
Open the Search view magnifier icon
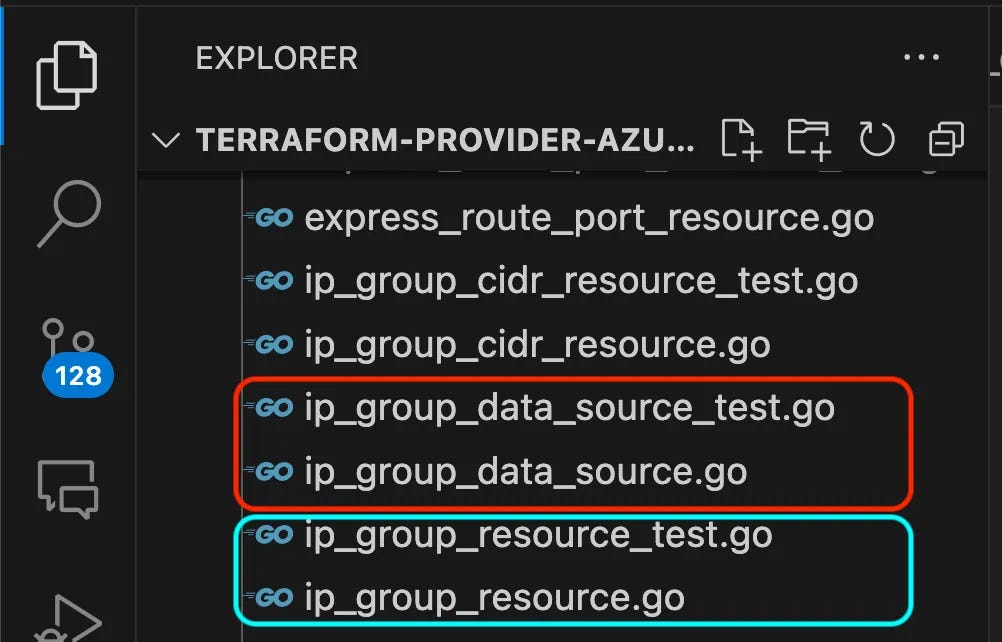69,214
